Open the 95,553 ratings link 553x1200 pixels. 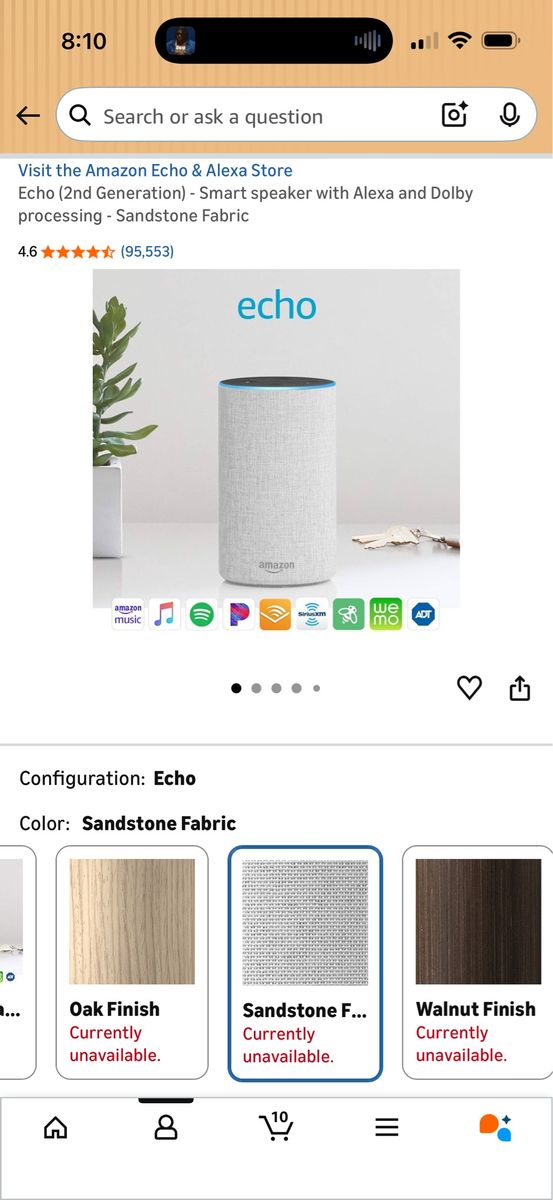(147, 252)
